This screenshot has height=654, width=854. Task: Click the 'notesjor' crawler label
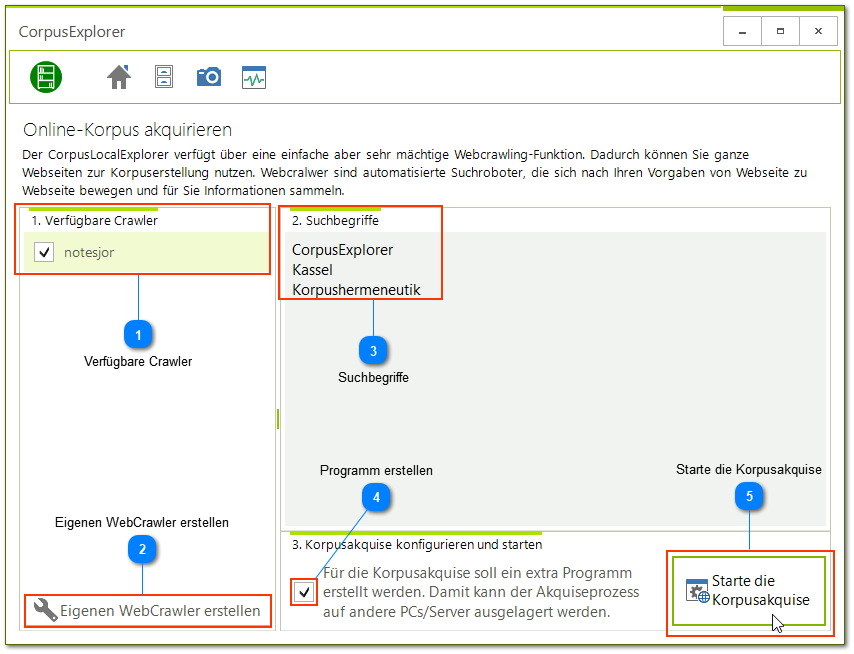click(89, 253)
